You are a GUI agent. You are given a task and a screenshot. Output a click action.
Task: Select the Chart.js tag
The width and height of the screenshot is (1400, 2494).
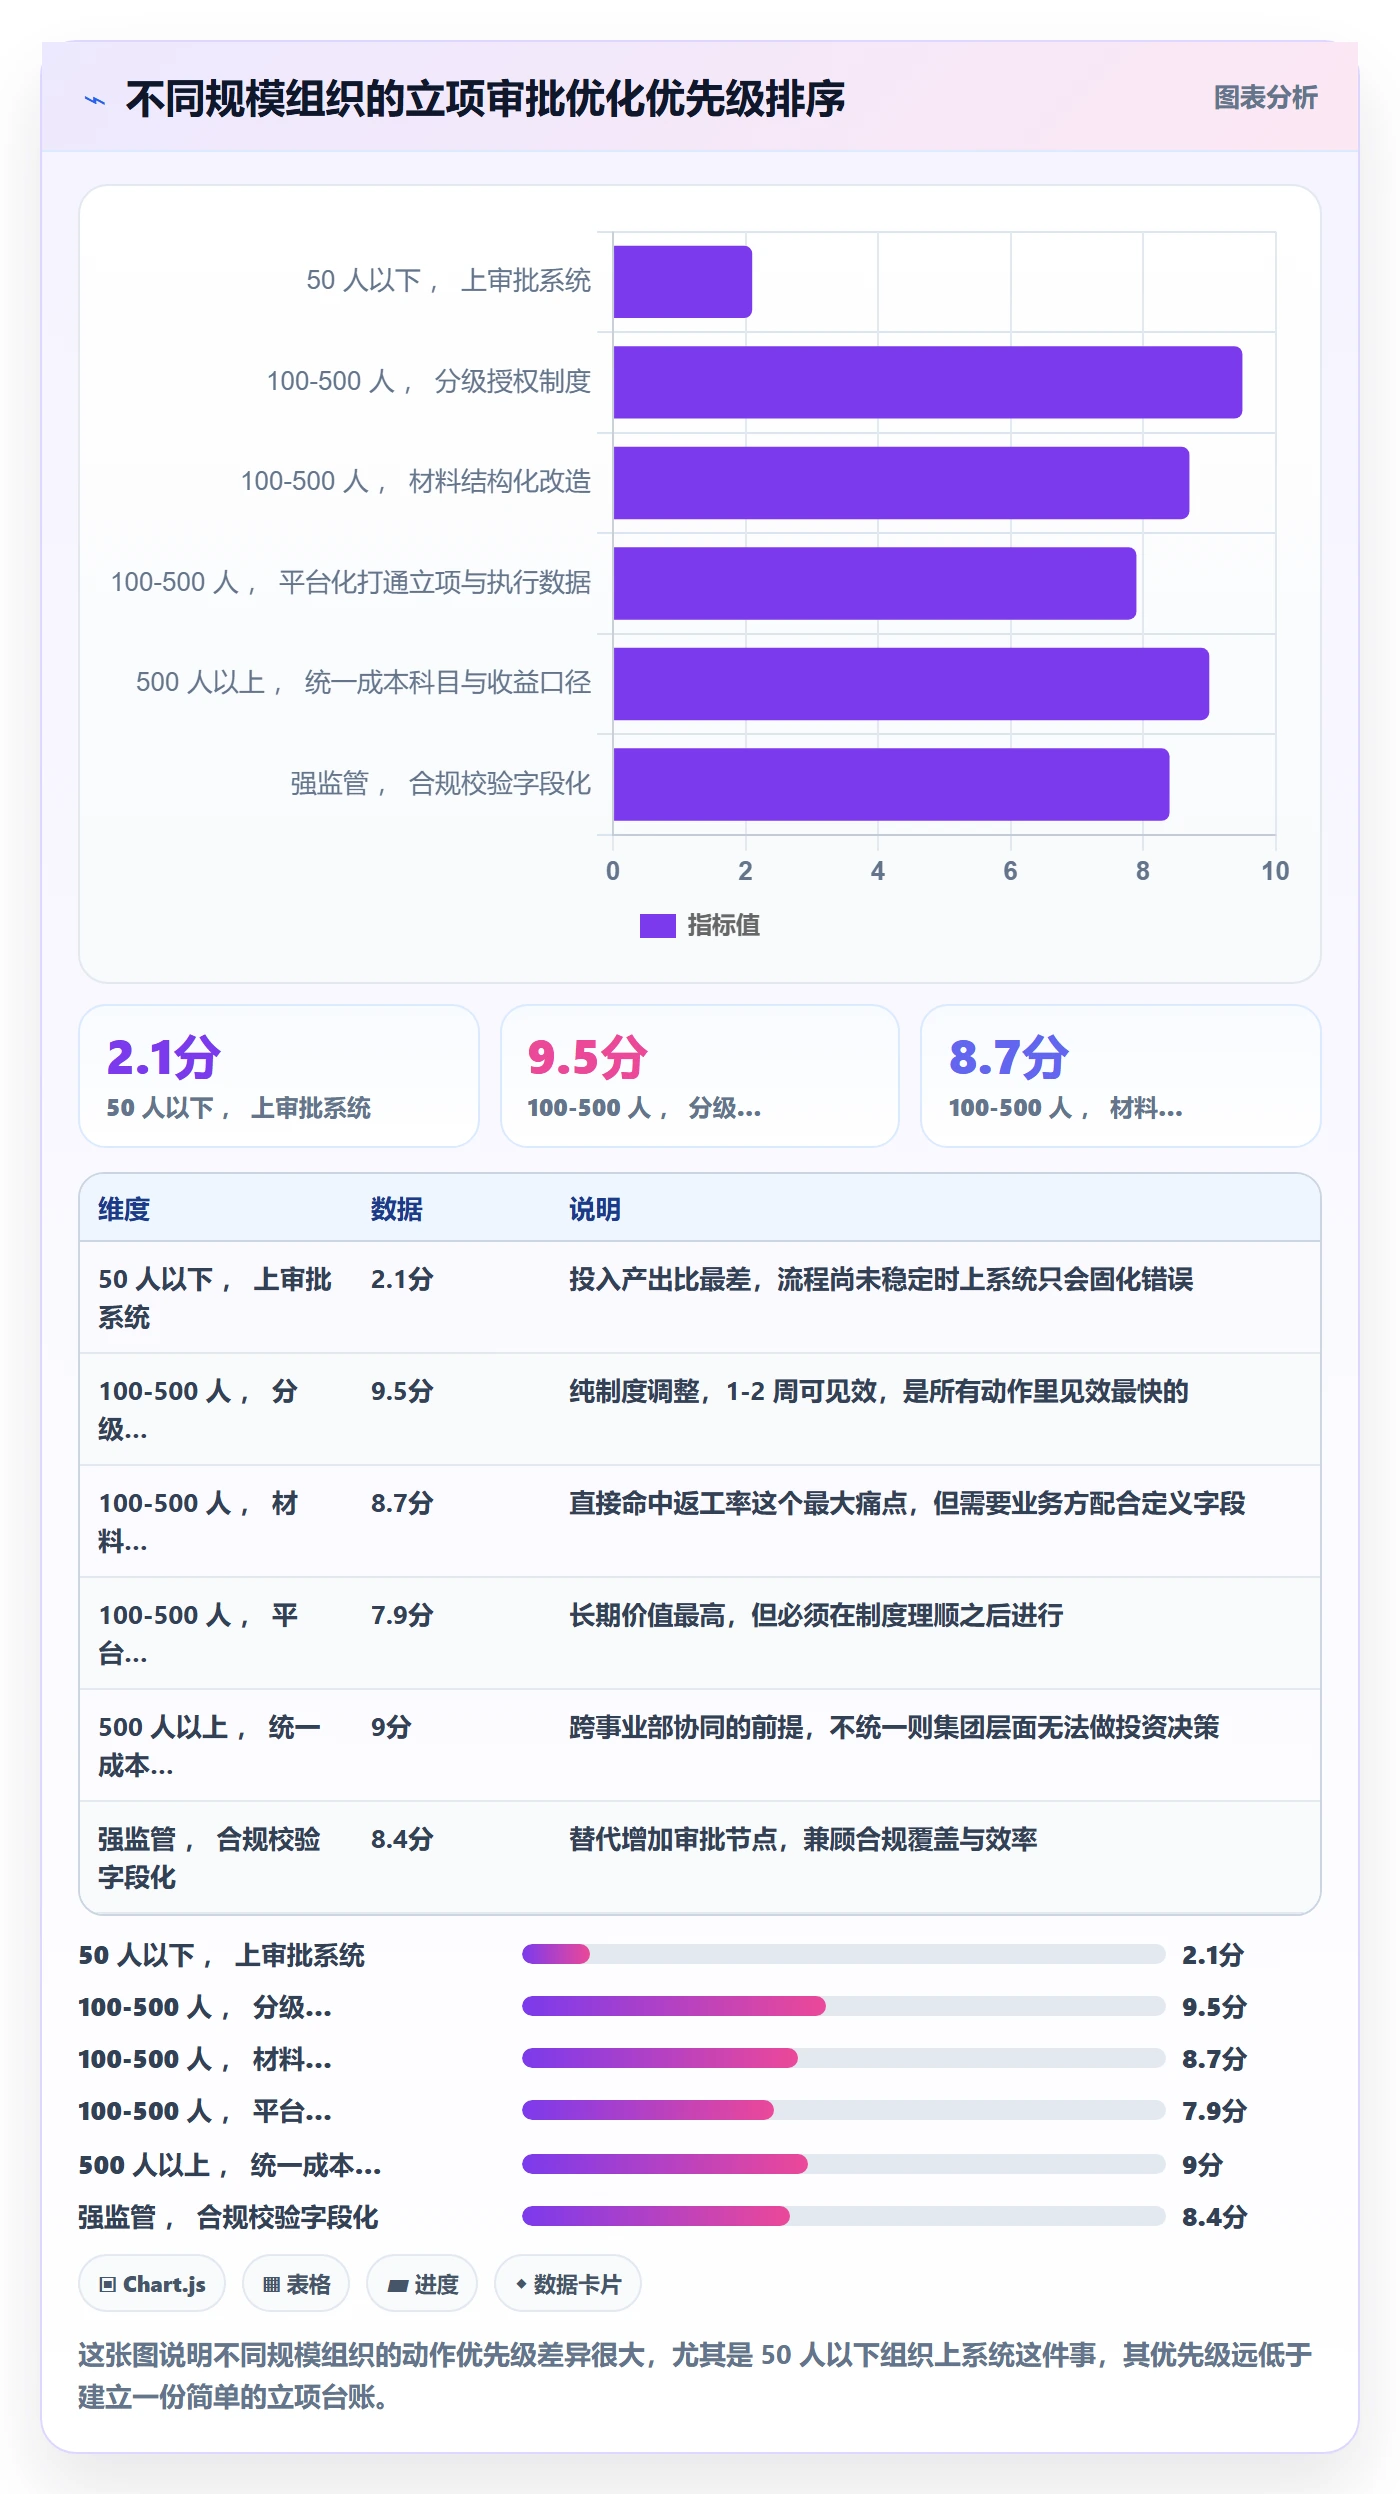[152, 2284]
